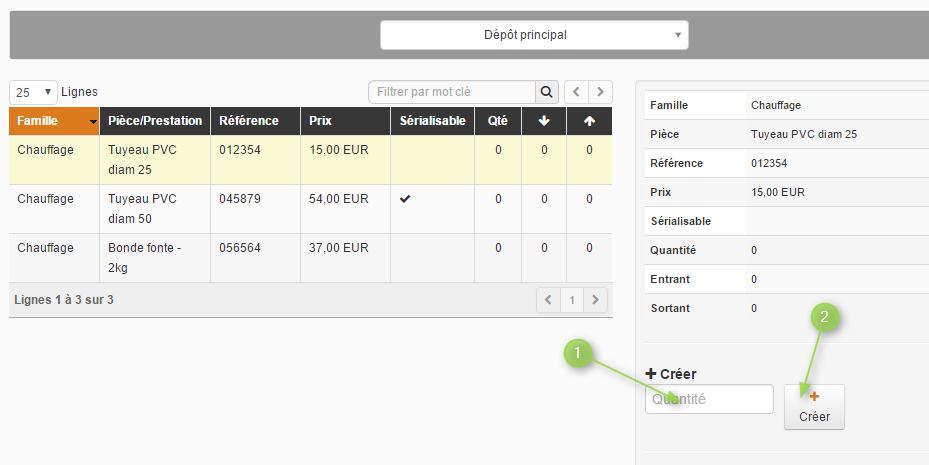Sort by incoming down-arrow column header
Screen dimensions: 929x465
tap(544, 121)
